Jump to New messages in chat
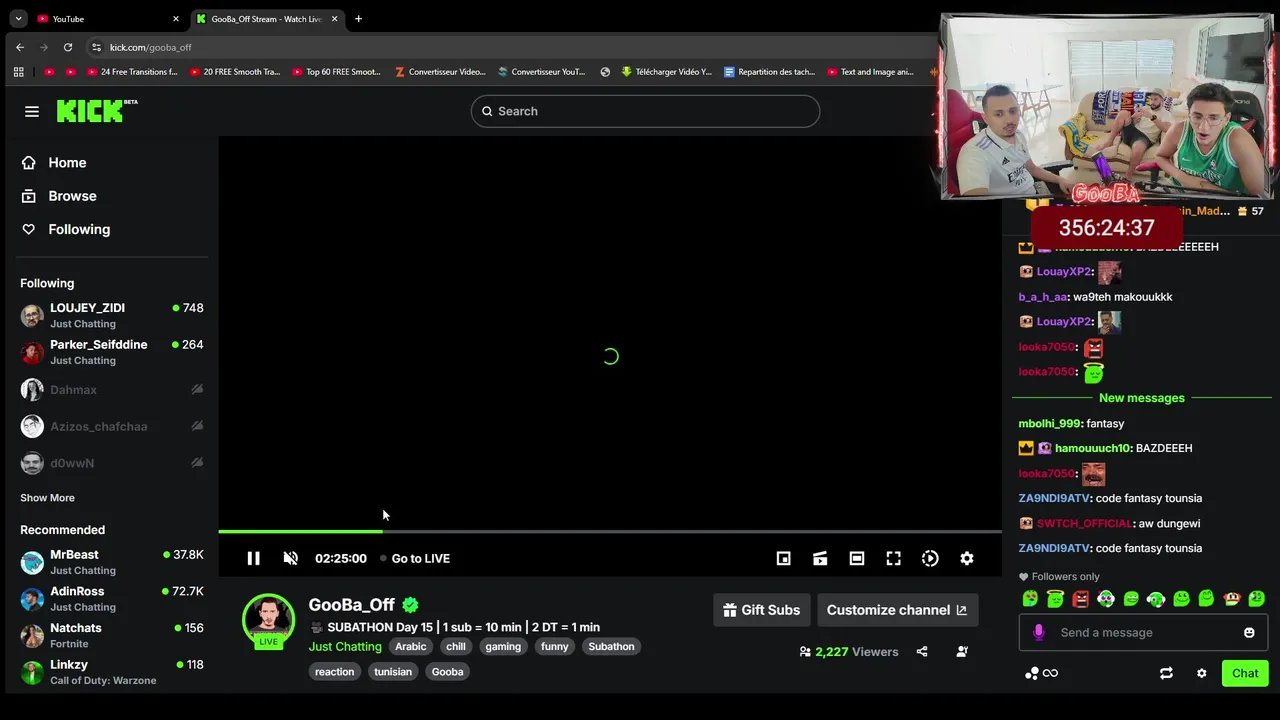 click(1142, 398)
